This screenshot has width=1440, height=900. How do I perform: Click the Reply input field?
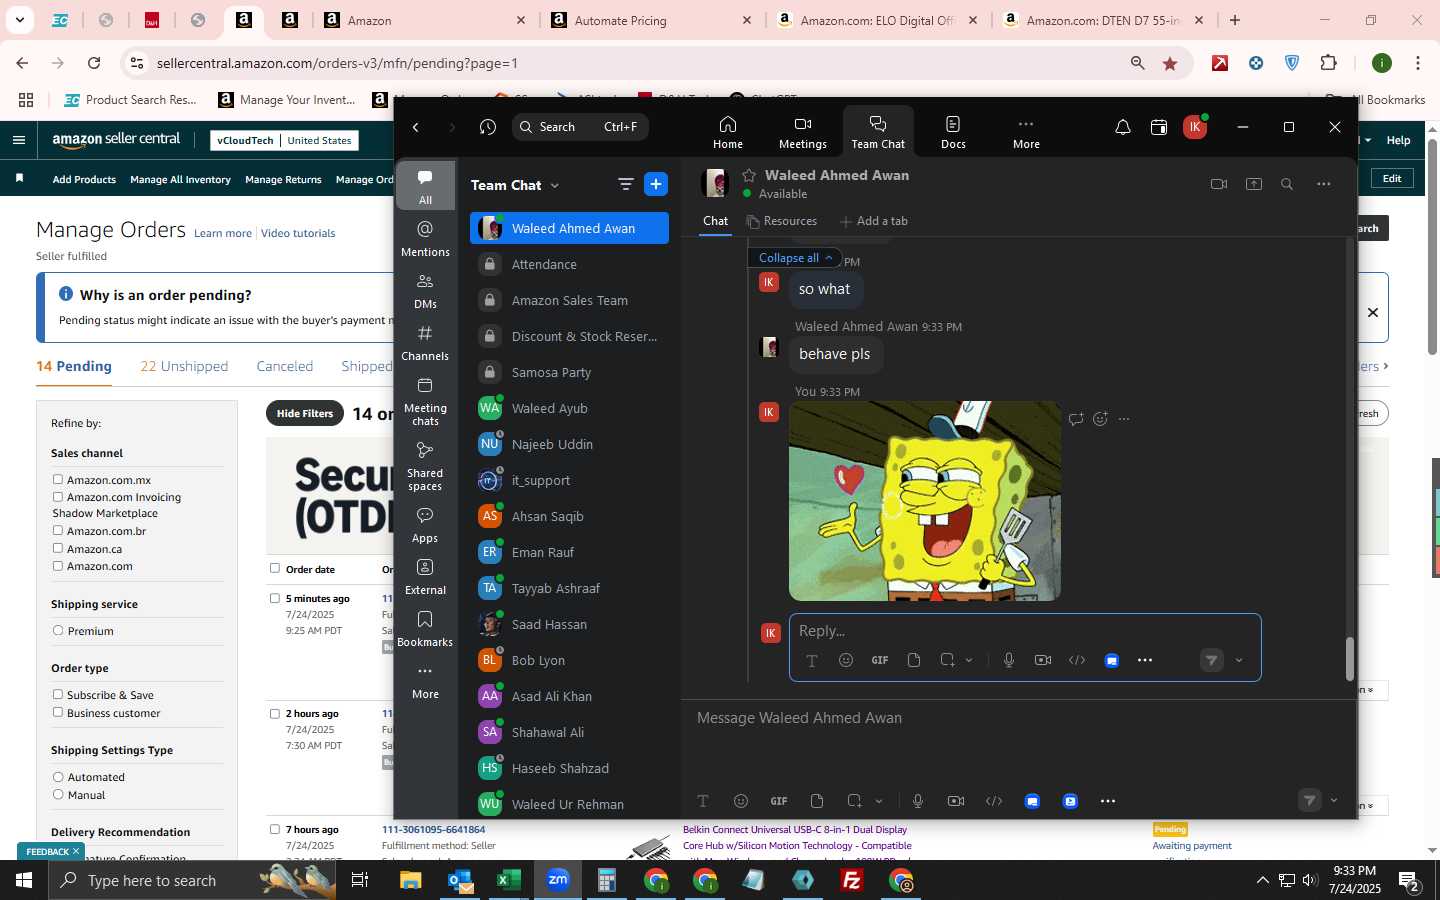pyautogui.click(x=1025, y=631)
